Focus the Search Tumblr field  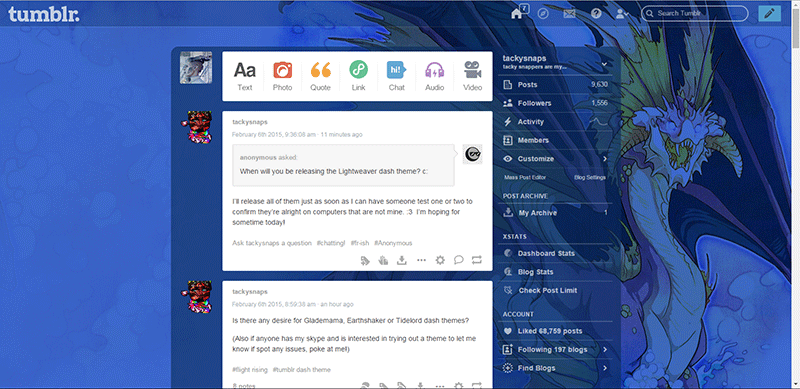tap(694, 13)
